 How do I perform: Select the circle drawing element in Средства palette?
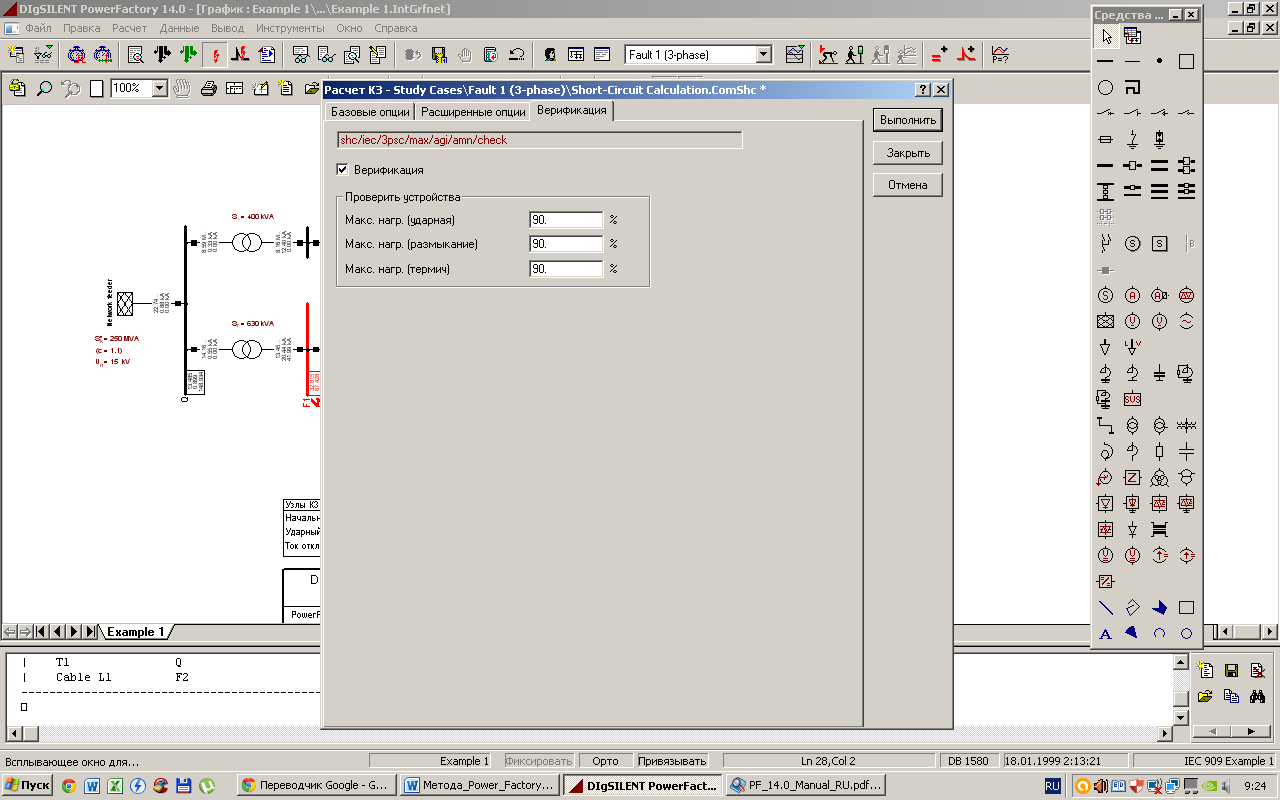pyautogui.click(x=1105, y=88)
